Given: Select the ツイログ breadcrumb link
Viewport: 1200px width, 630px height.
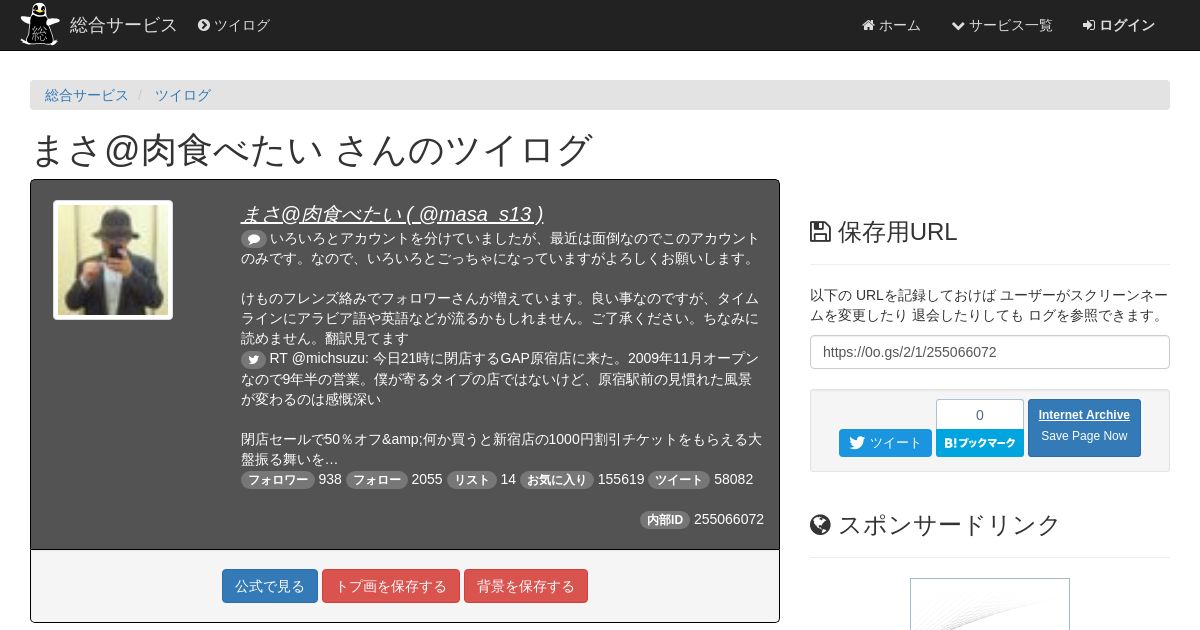Looking at the screenshot, I should [183, 95].
